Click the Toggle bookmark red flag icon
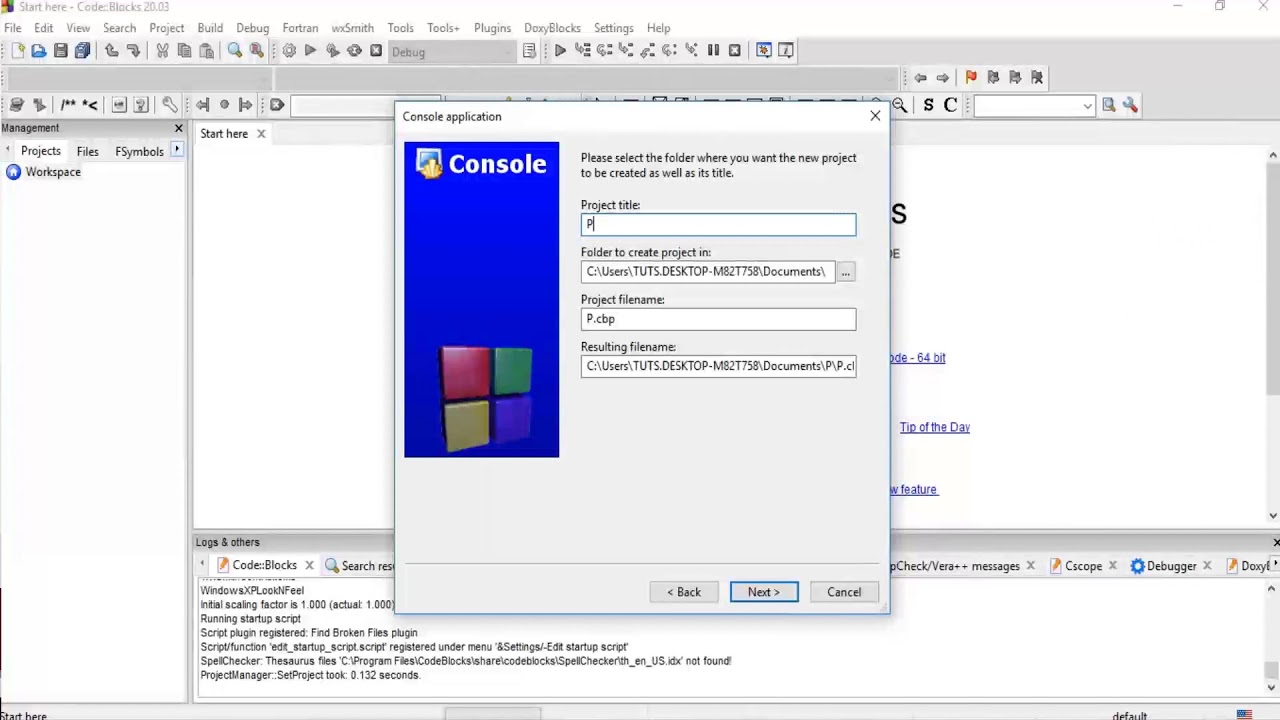 [x=971, y=77]
